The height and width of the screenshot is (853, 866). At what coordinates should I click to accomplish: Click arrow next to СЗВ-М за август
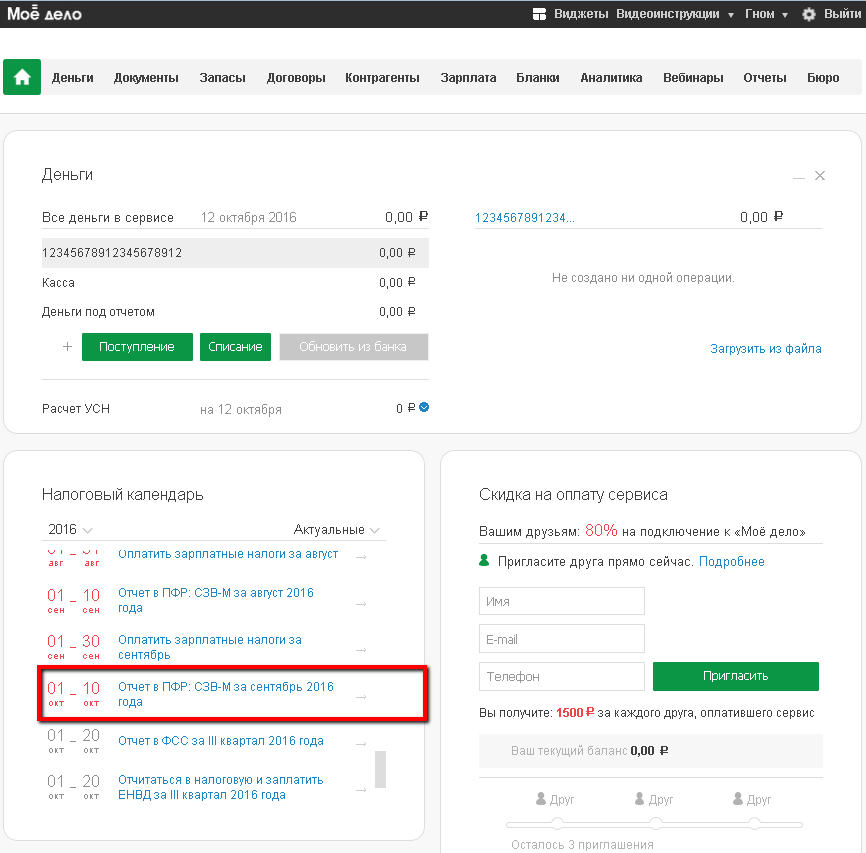pyautogui.click(x=361, y=604)
